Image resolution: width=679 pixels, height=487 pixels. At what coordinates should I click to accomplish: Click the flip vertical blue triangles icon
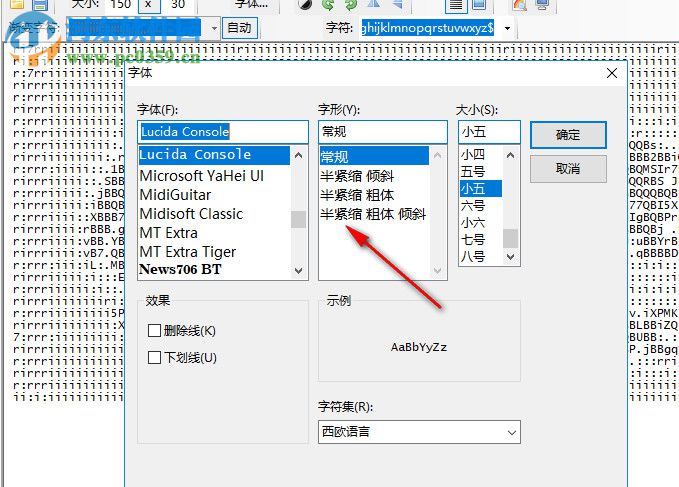[397, 4]
